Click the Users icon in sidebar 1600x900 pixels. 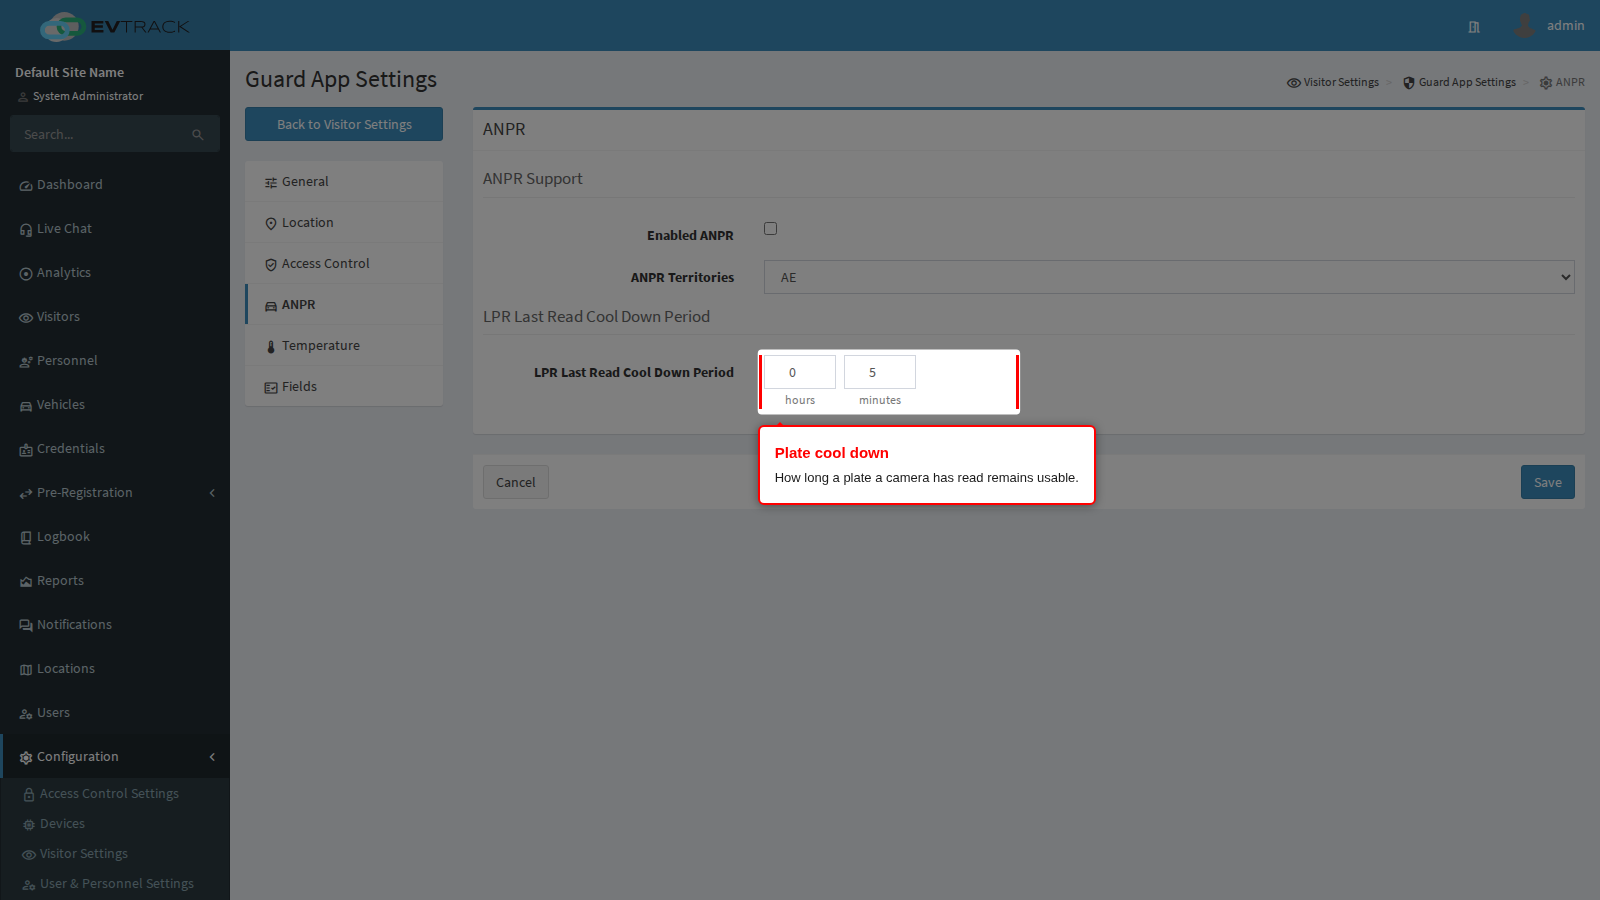[26, 714]
